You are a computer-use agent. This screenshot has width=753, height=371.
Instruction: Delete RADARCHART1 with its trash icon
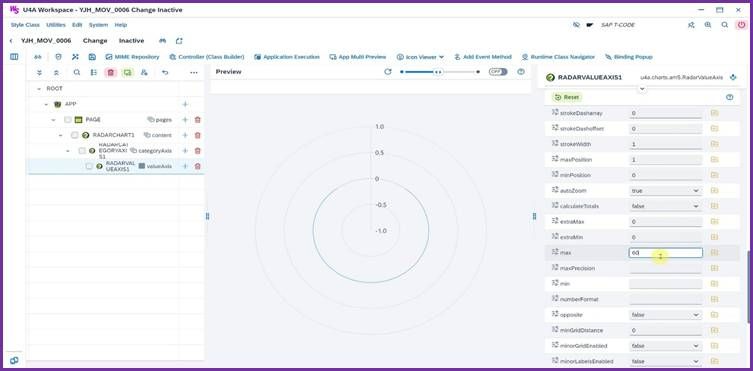point(197,135)
